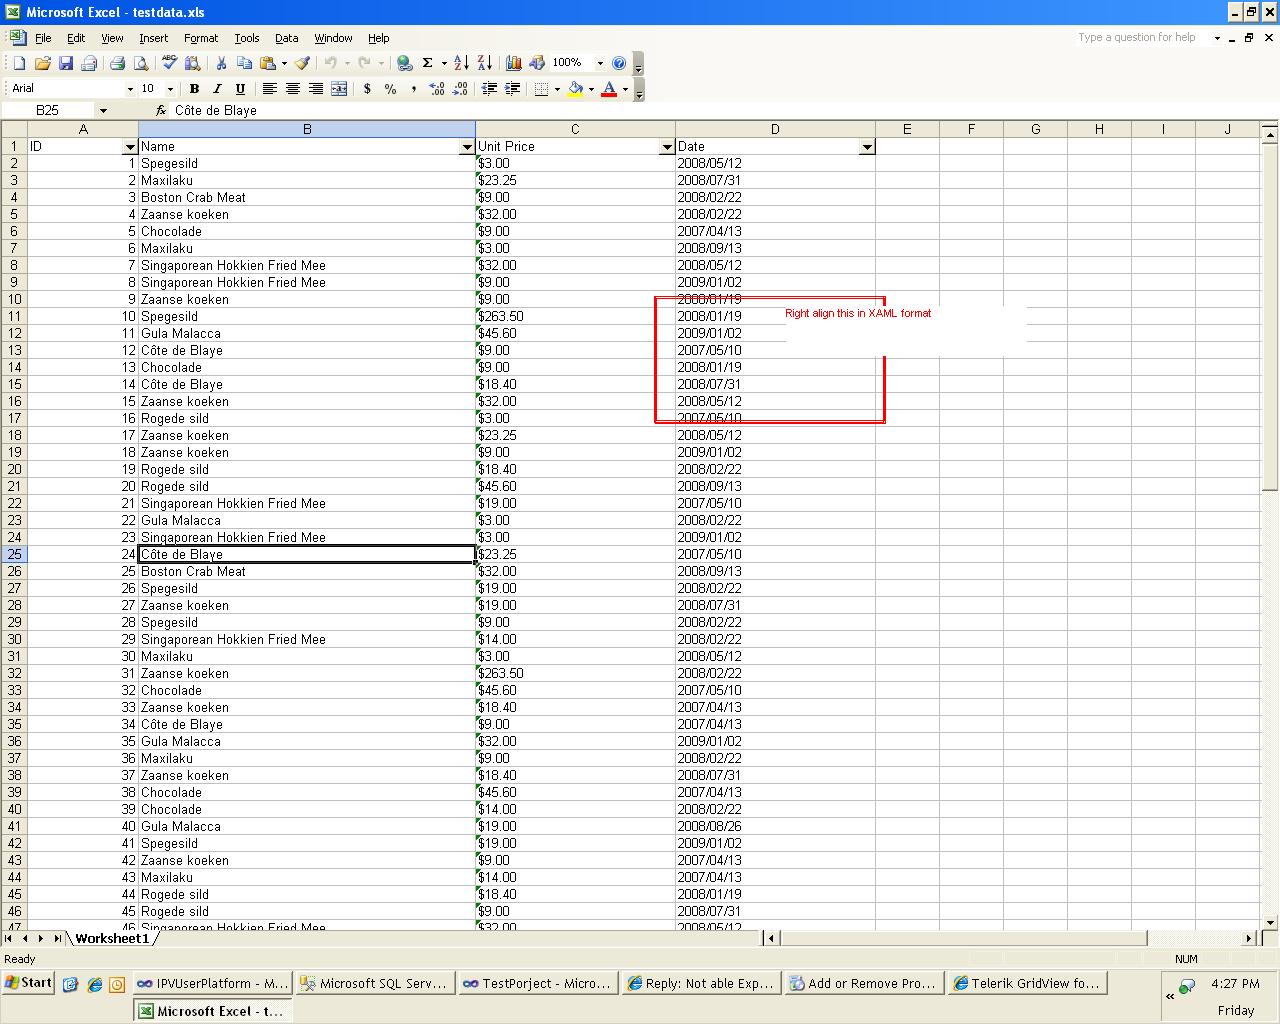The image size is (1280, 1024).
Task: Decrease the cell indent
Action: pyautogui.click(x=489, y=89)
